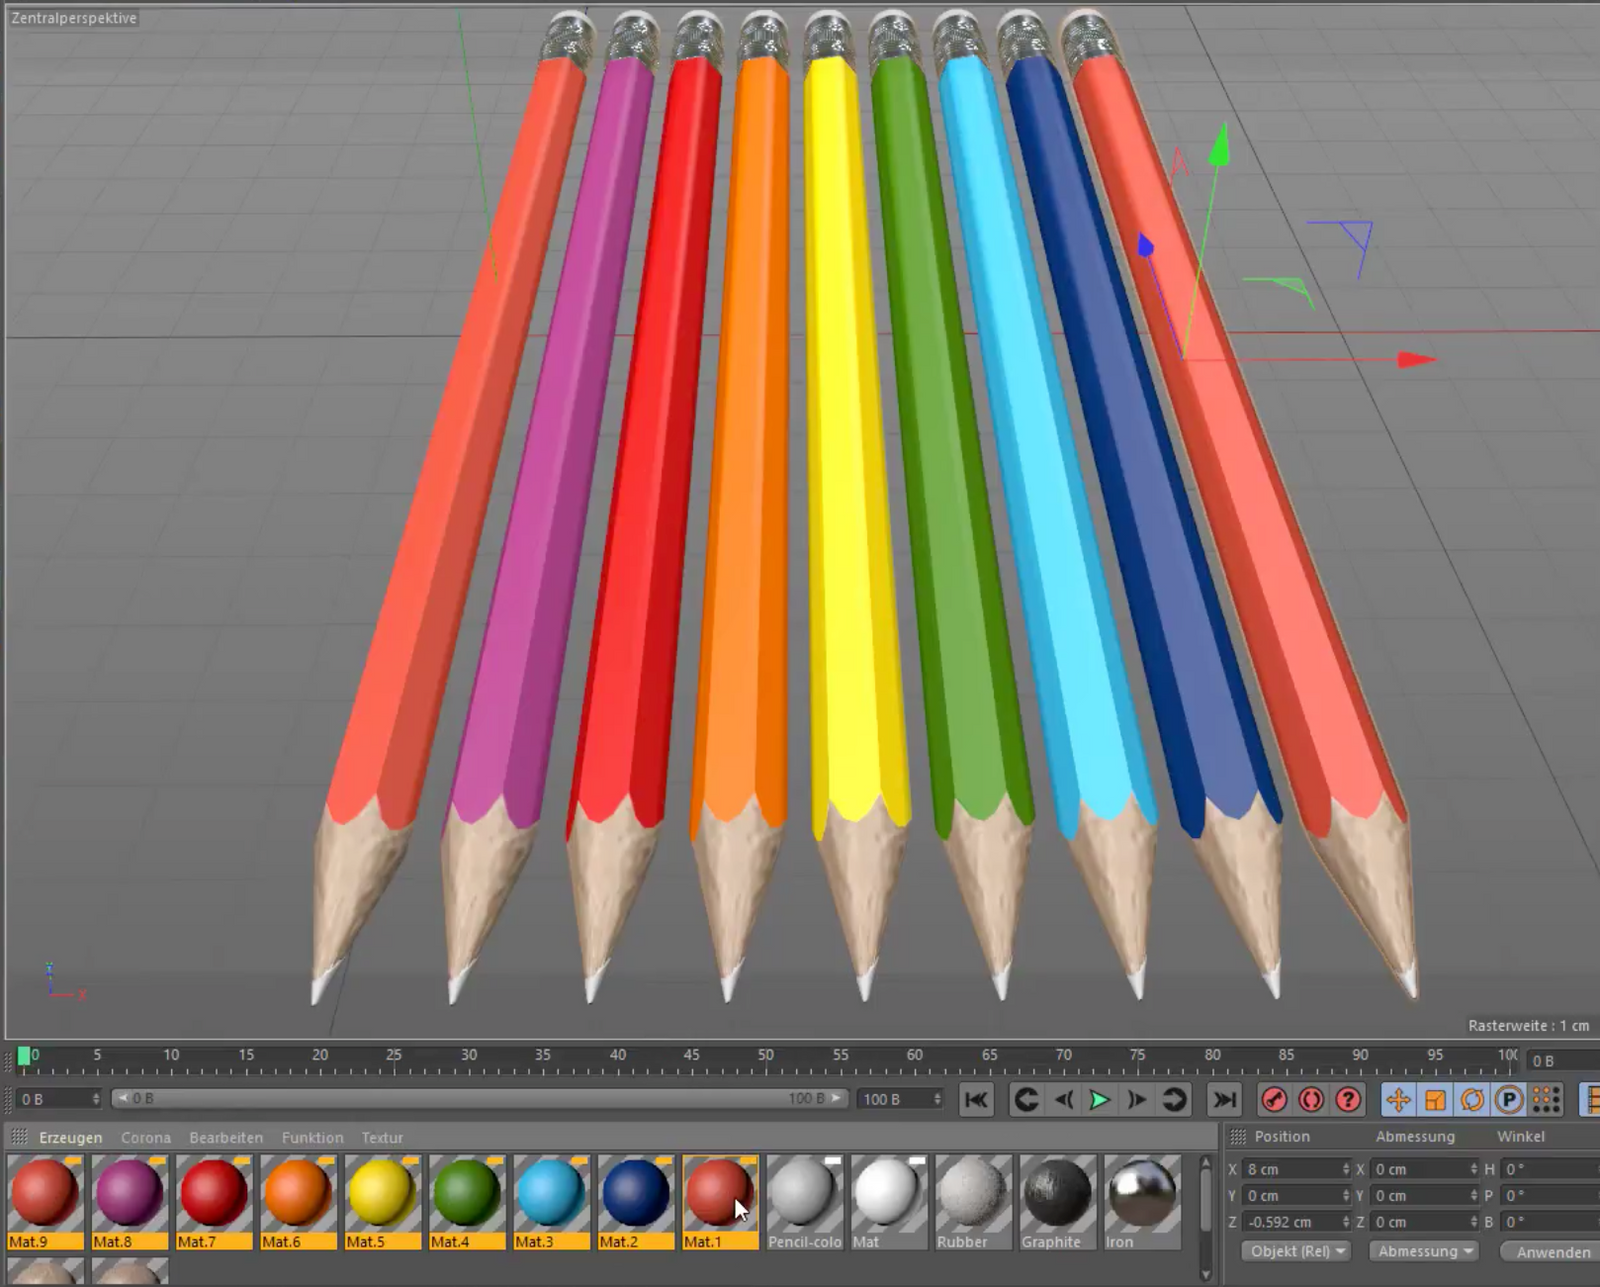Click the Position X stepper arrows
Screen dimensions: 1600x1287
point(1346,1169)
